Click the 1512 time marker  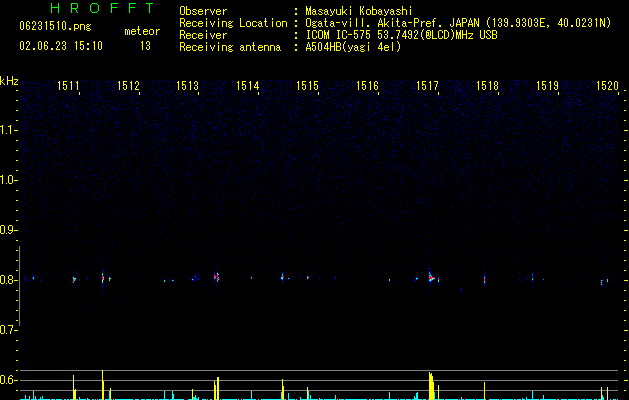coord(128,86)
